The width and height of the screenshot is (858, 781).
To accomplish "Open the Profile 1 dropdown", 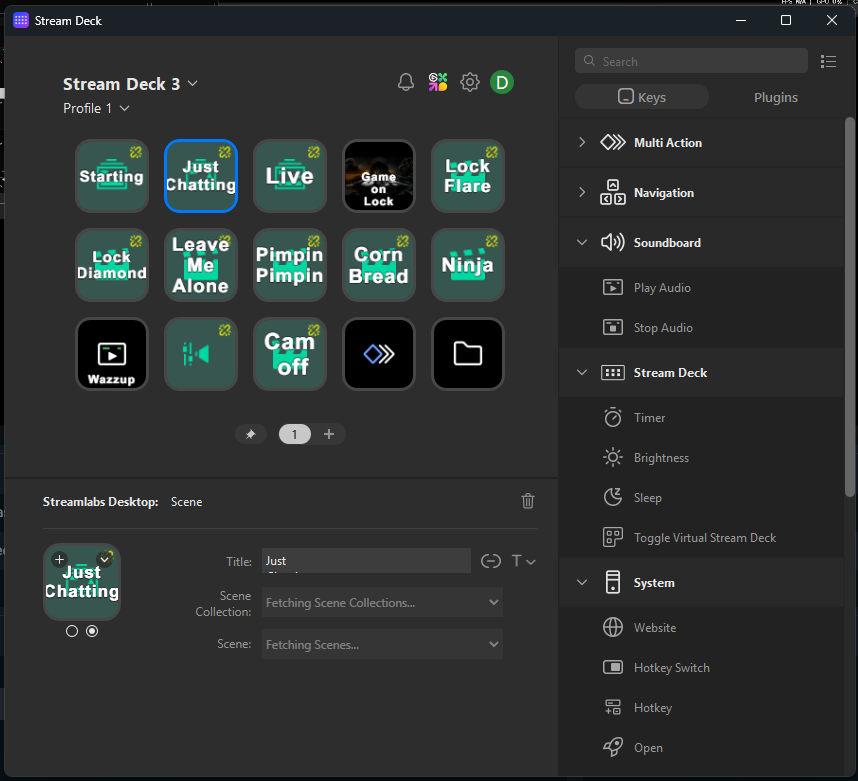I will tap(96, 108).
